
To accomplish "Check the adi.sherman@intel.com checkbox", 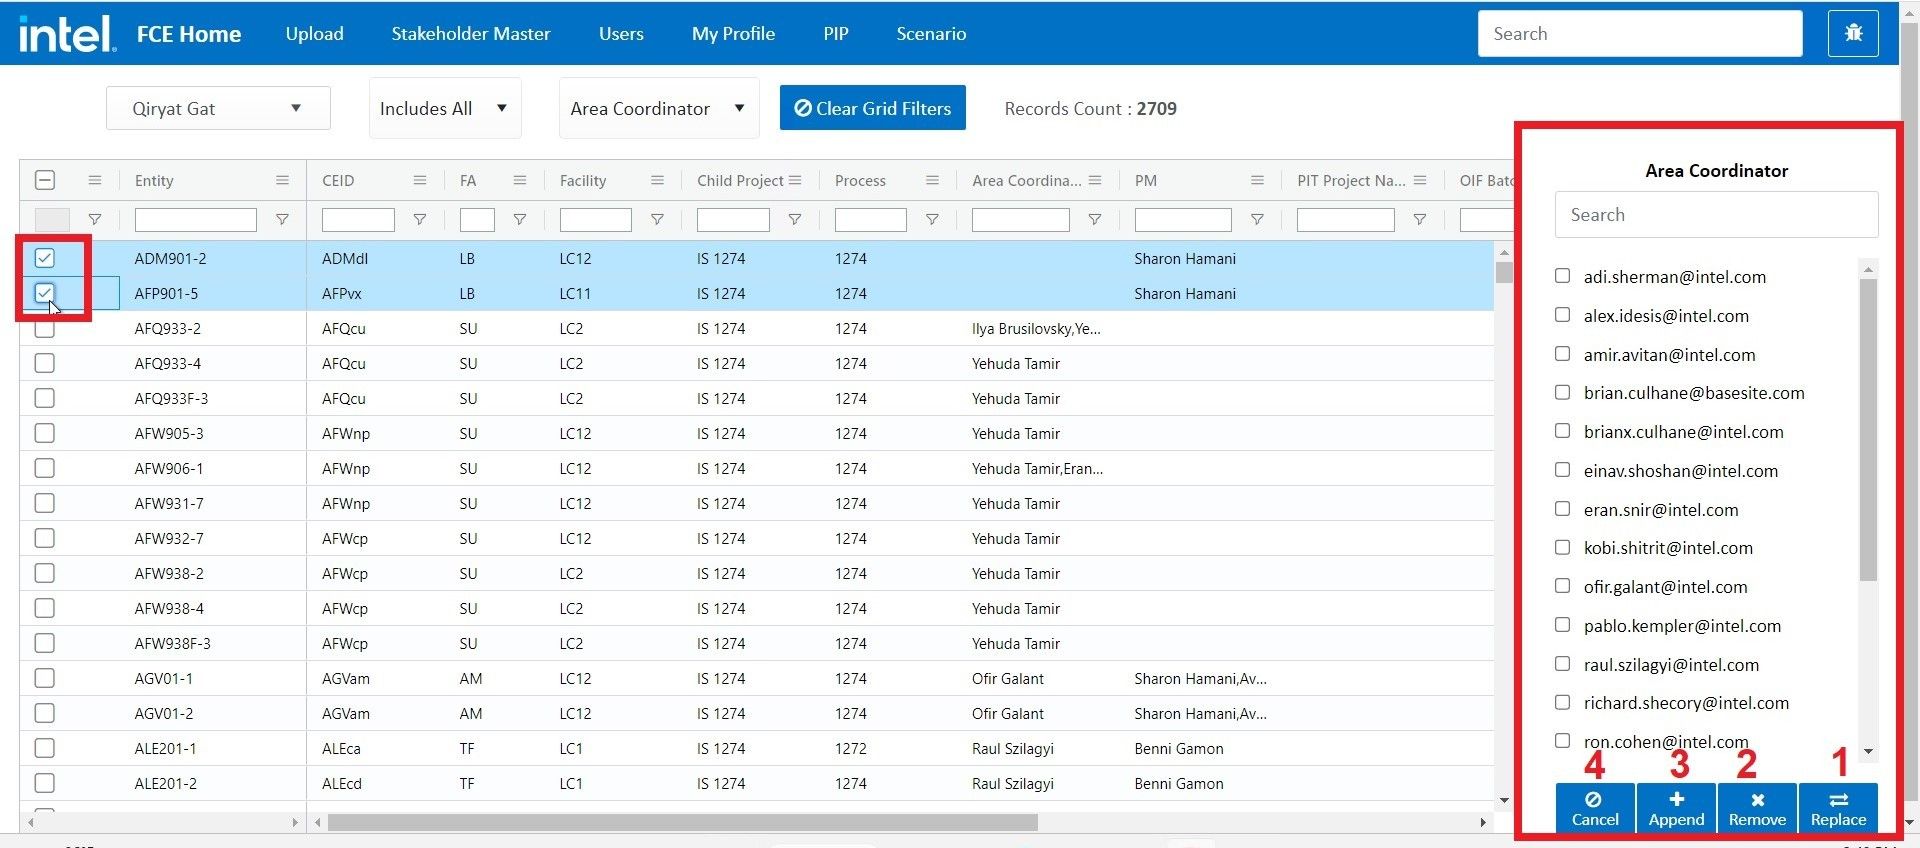I will 1562,276.
